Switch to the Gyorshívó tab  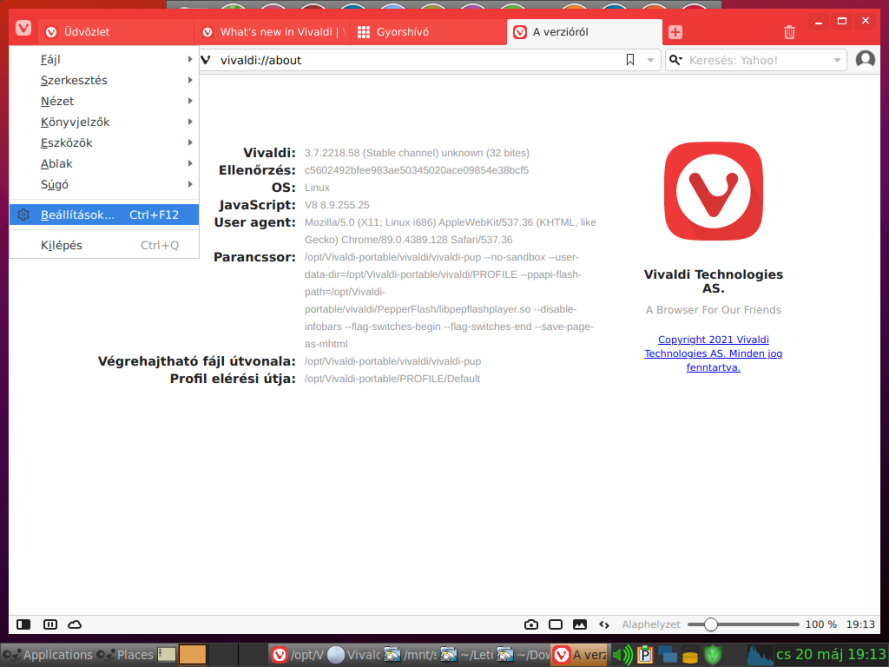pos(428,32)
